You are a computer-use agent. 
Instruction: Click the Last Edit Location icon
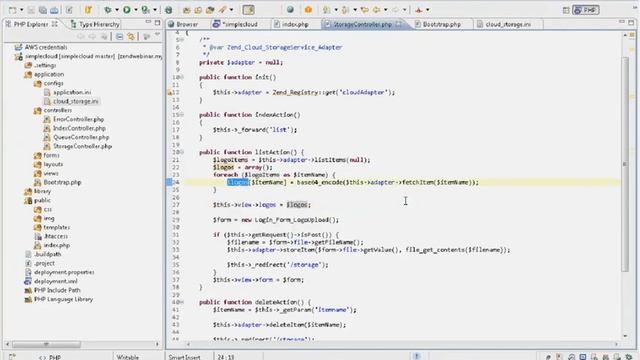coord(364,10)
